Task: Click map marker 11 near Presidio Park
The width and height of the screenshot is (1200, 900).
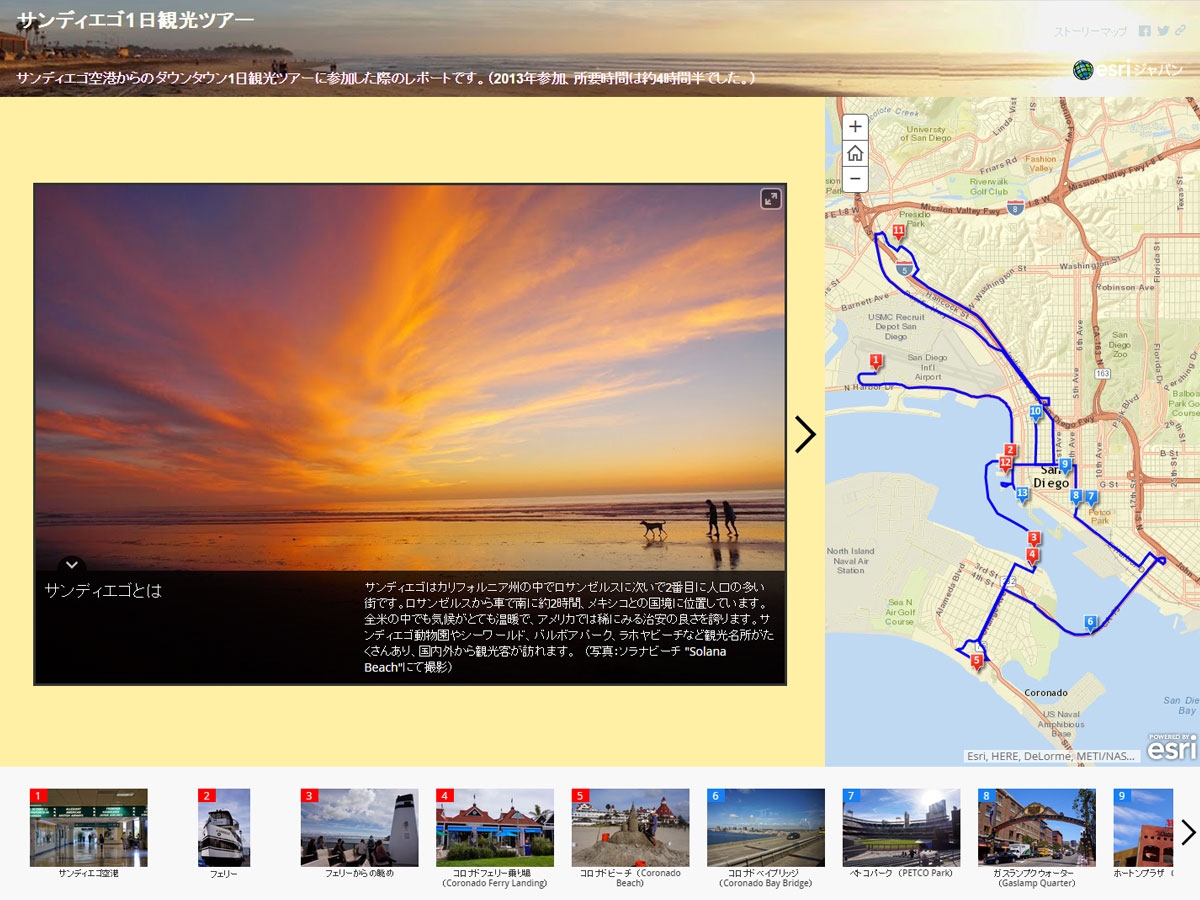Action: 898,232
